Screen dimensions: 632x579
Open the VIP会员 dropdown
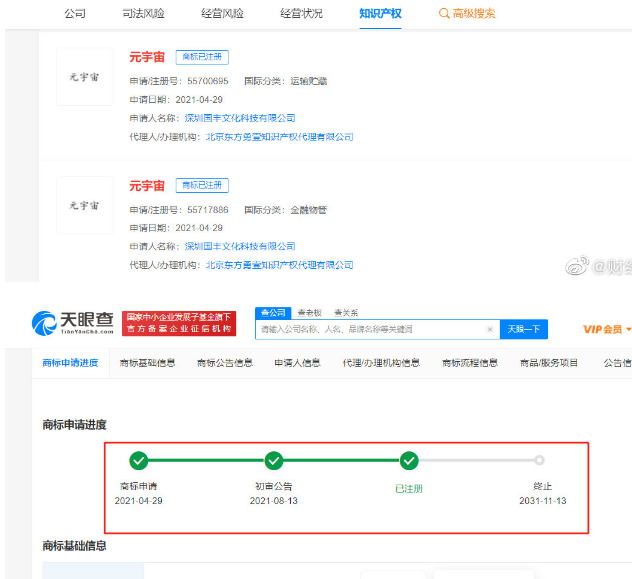tap(607, 329)
